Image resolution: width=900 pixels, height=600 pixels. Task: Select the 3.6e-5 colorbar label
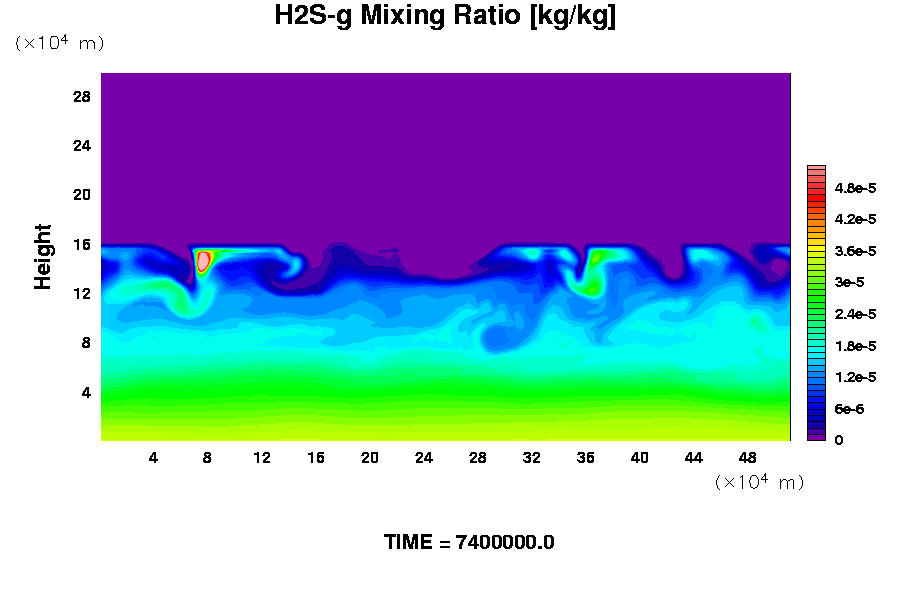coord(856,251)
